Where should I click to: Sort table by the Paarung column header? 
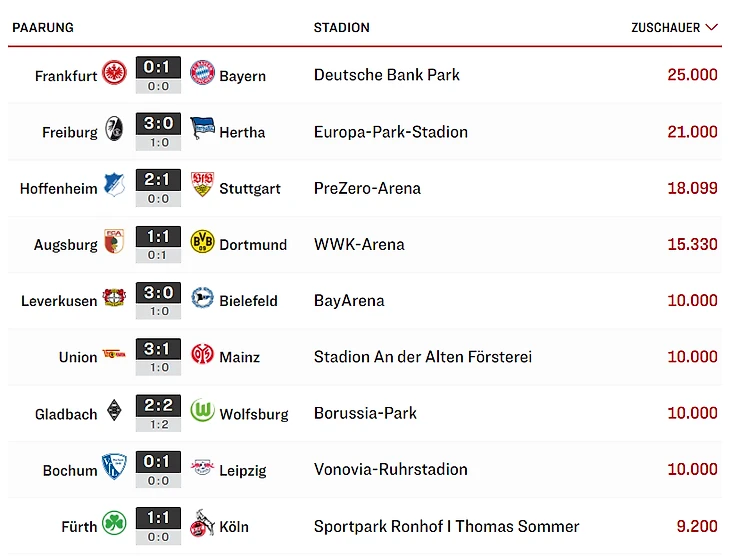coord(43,27)
